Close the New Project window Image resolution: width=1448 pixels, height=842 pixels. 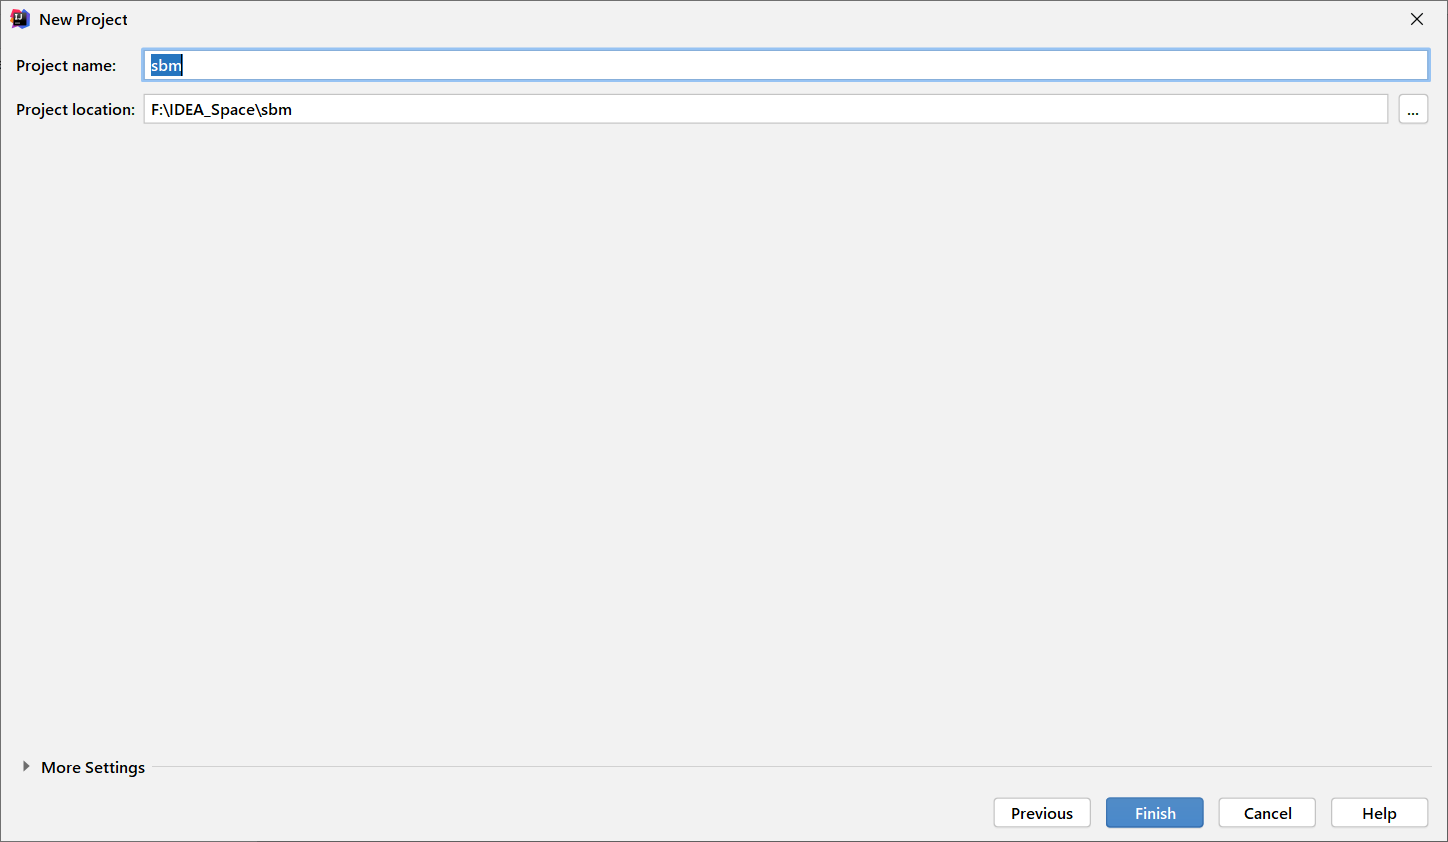click(1417, 19)
